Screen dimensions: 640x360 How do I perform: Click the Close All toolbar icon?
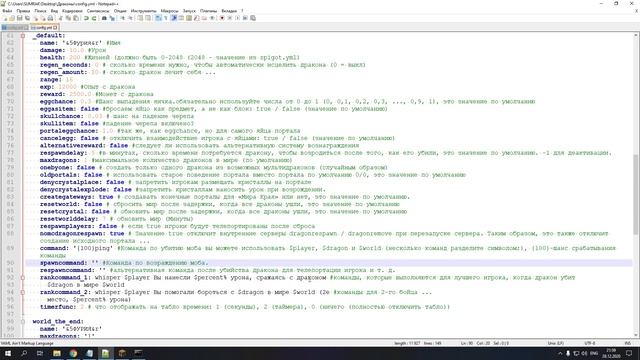(43, 18)
